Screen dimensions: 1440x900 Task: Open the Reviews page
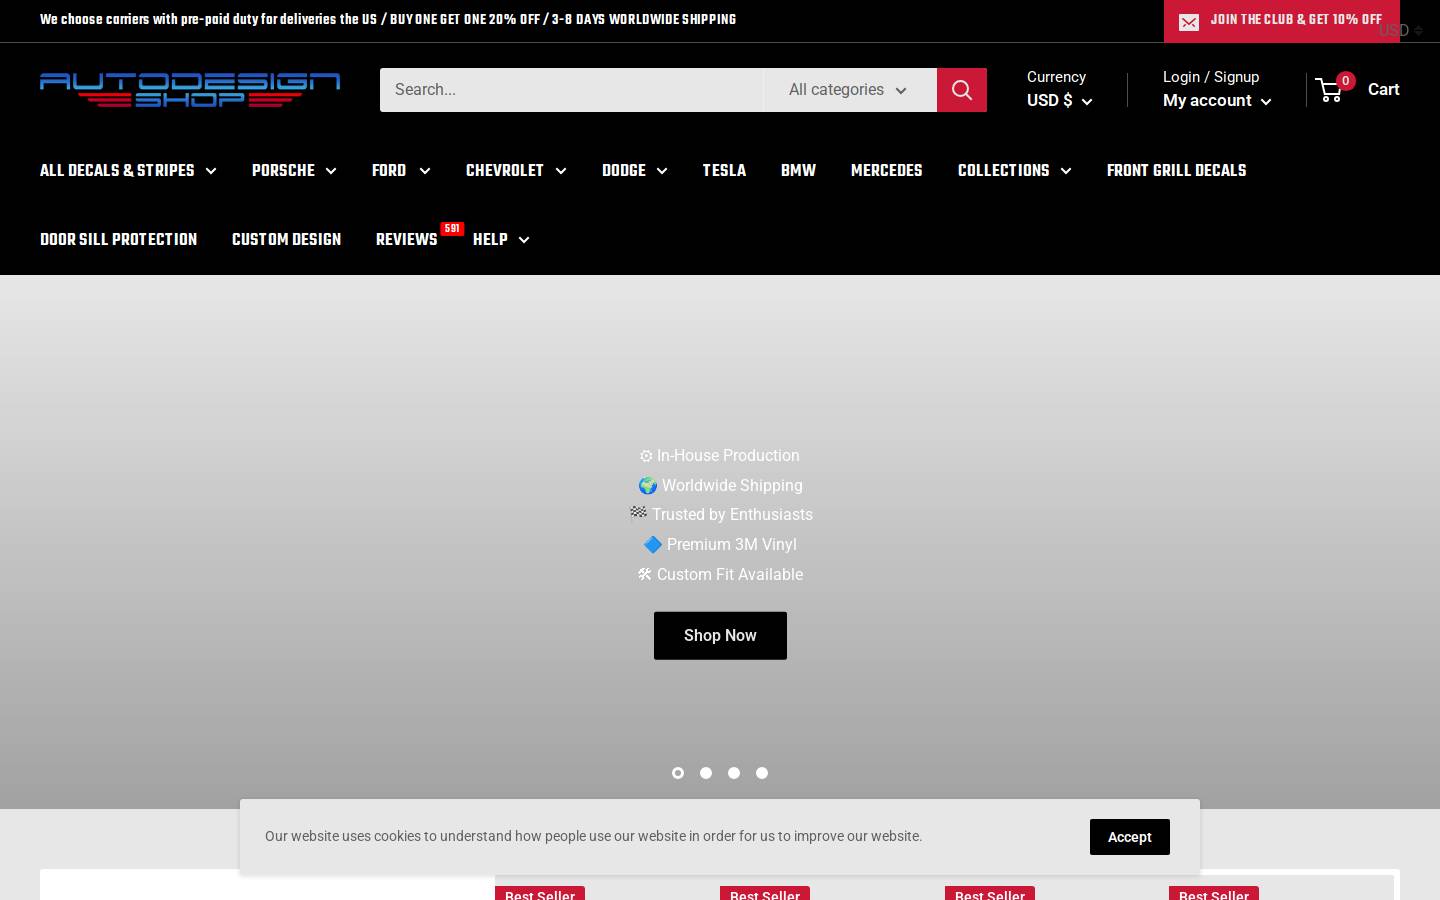click(x=406, y=240)
